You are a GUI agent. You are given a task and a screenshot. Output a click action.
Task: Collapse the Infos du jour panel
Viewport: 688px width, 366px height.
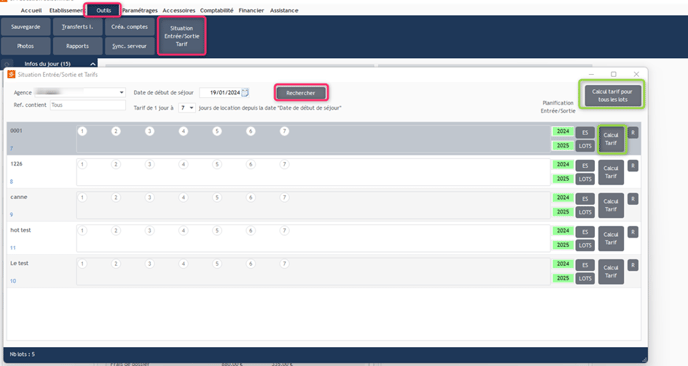click(93, 64)
